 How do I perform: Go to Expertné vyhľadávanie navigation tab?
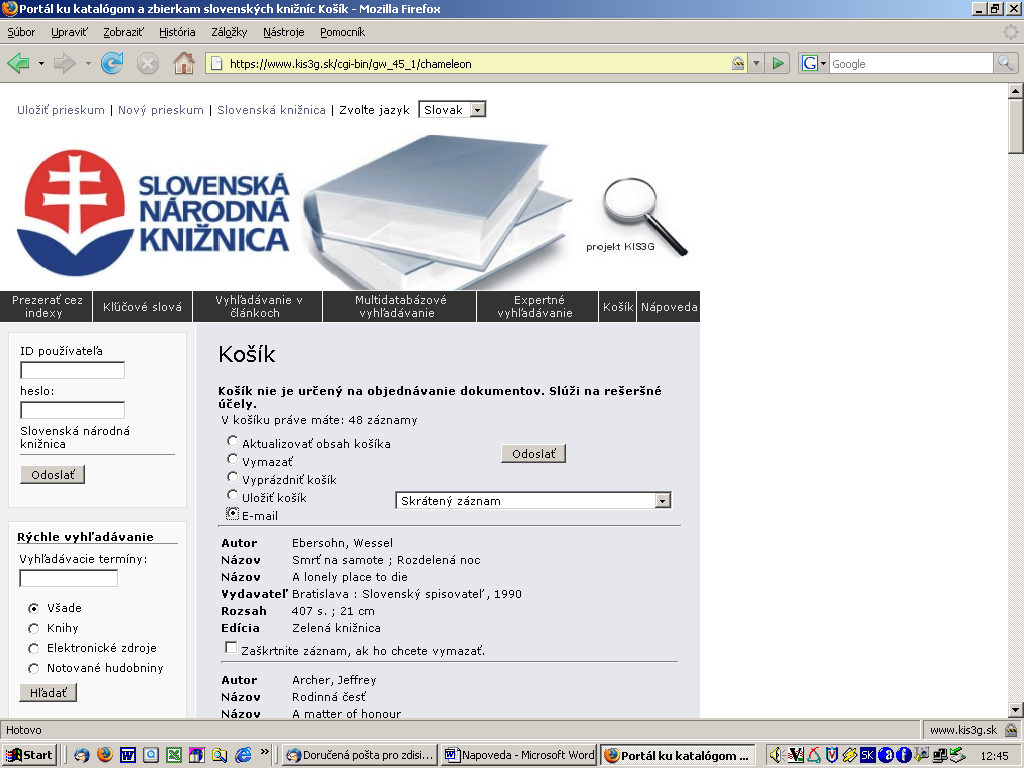[x=539, y=306]
